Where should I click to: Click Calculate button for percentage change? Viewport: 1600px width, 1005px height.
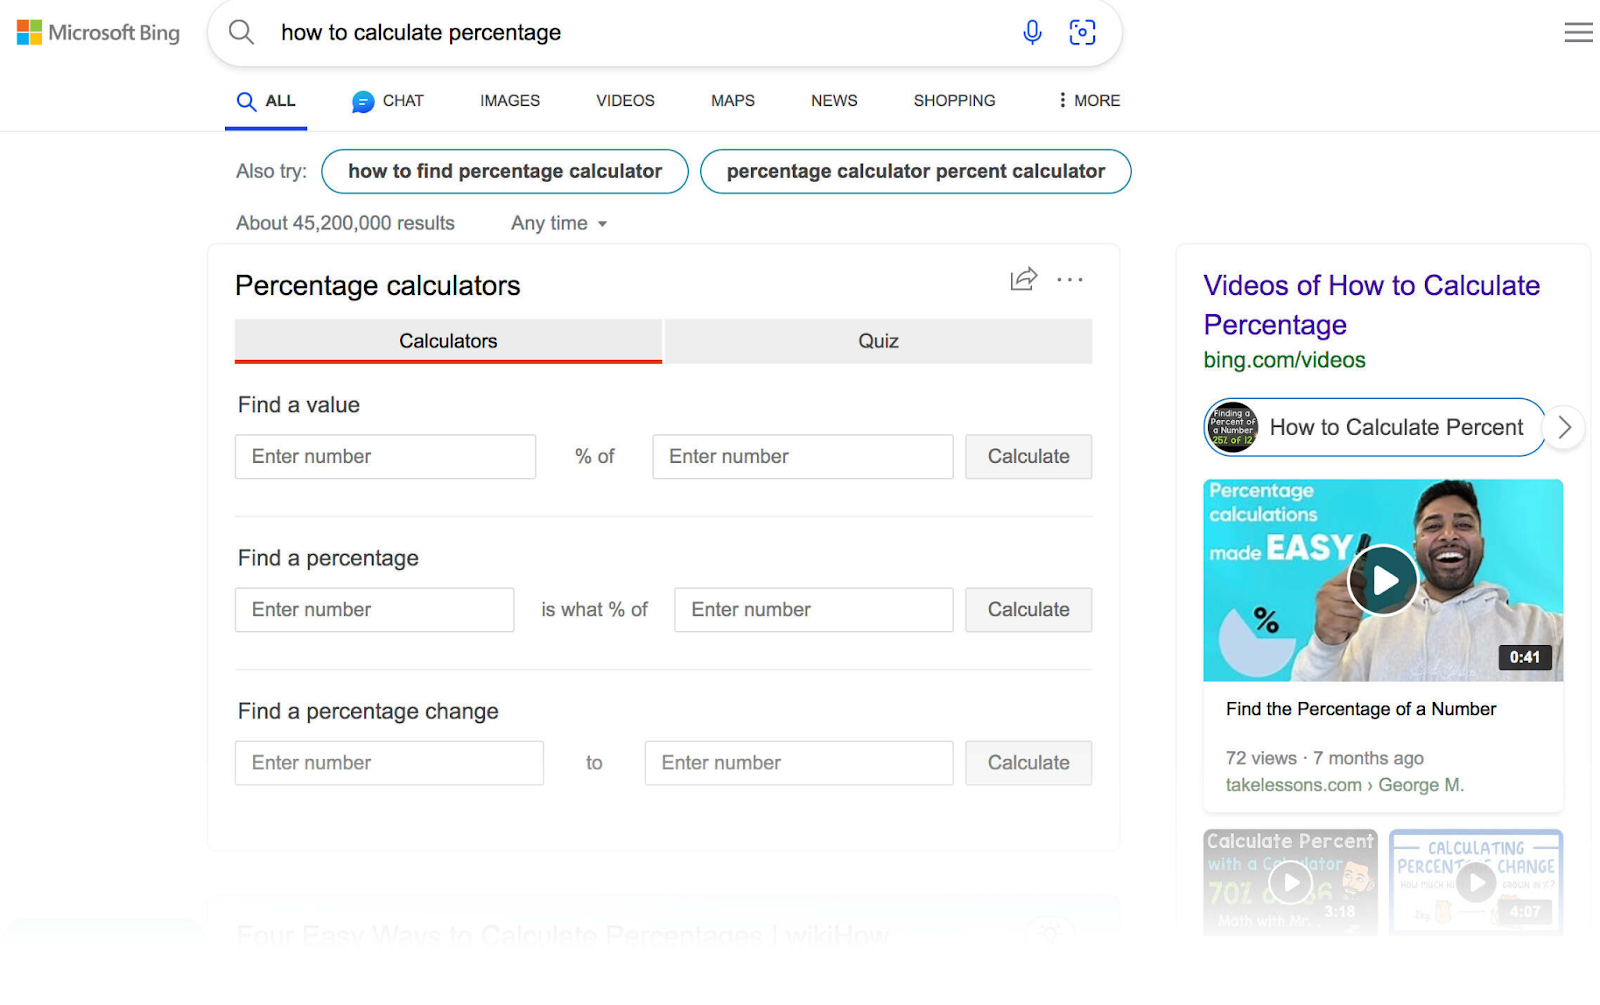coord(1028,762)
